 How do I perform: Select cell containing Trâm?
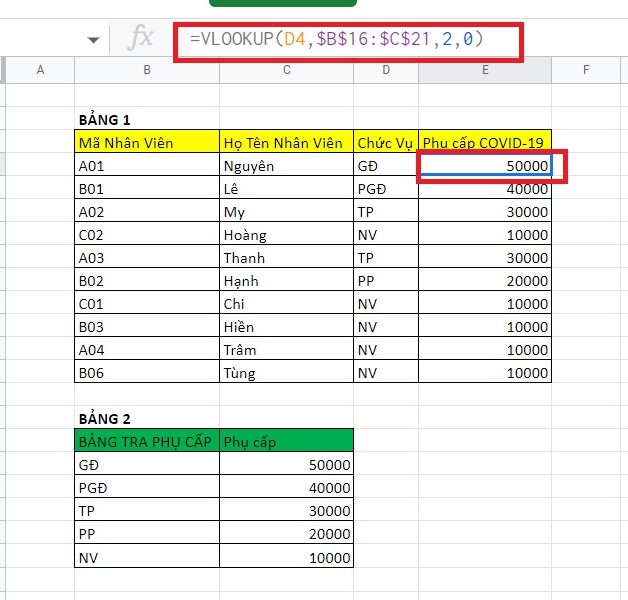click(286, 349)
